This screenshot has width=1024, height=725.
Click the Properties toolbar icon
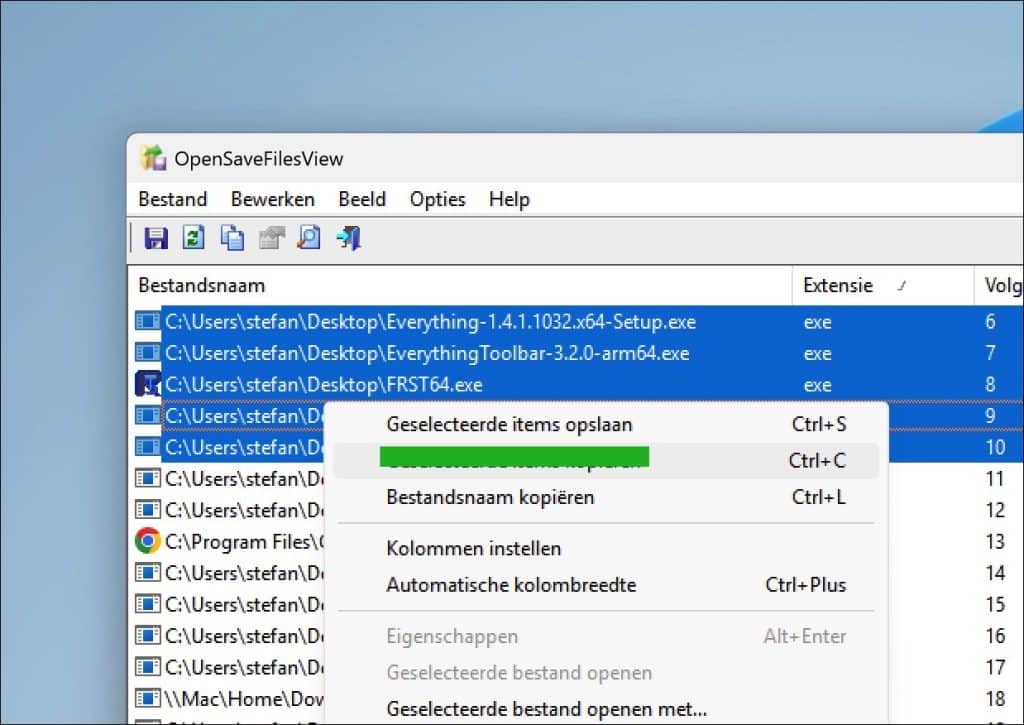point(271,238)
